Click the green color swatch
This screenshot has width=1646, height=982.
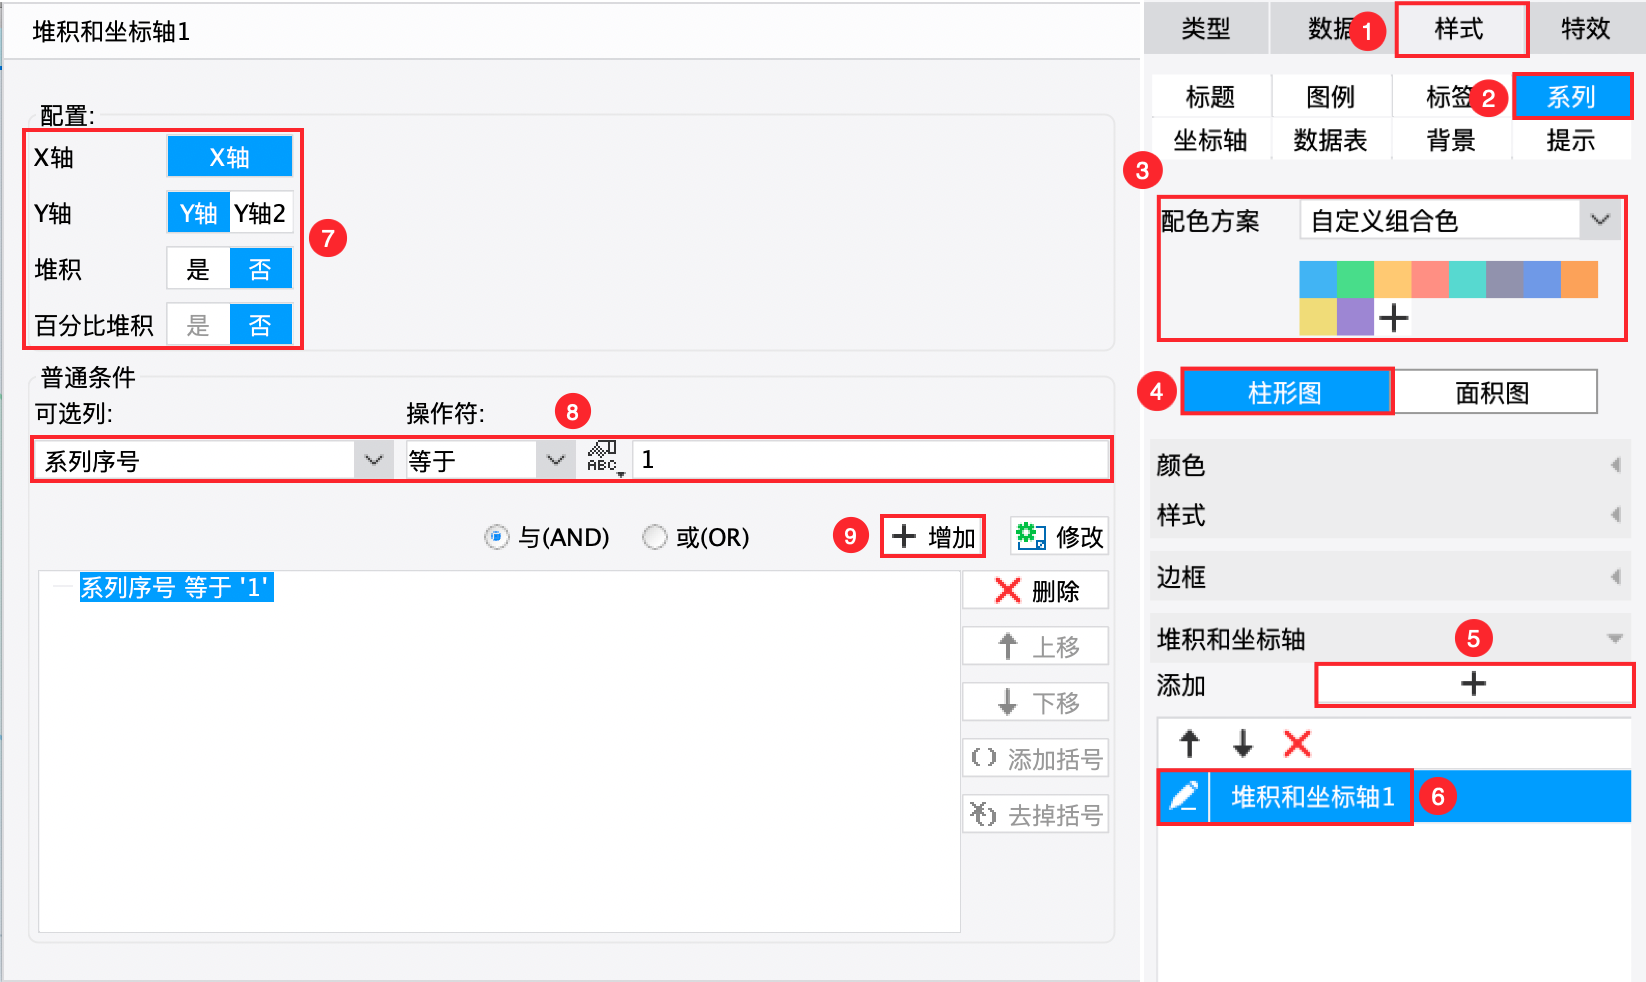(1355, 279)
